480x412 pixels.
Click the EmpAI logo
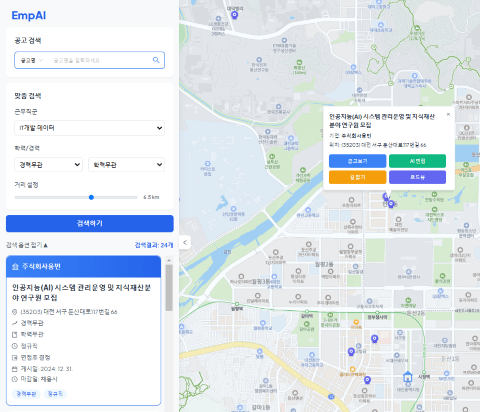point(29,15)
